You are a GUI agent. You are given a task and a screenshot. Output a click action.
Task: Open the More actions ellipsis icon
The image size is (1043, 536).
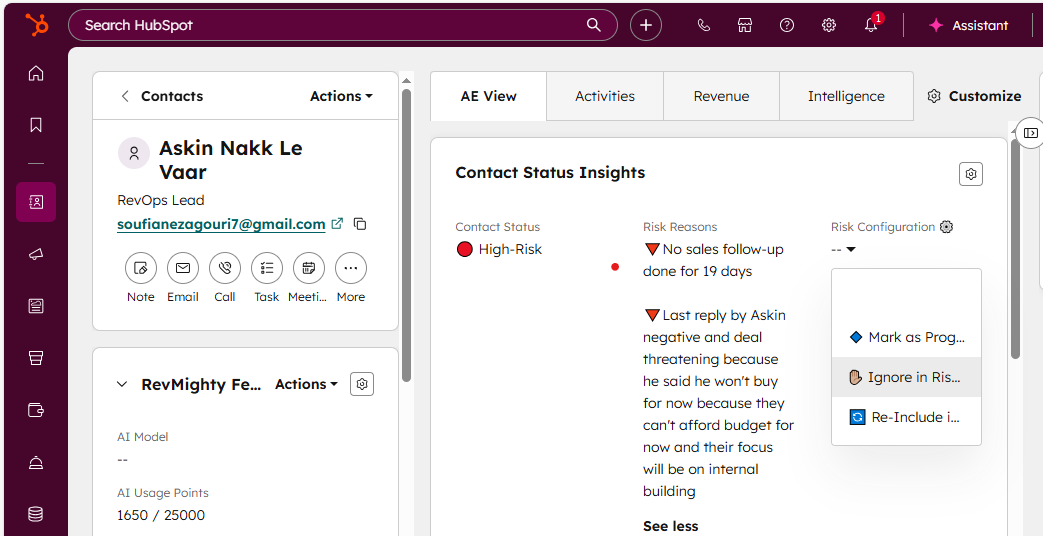point(351,268)
